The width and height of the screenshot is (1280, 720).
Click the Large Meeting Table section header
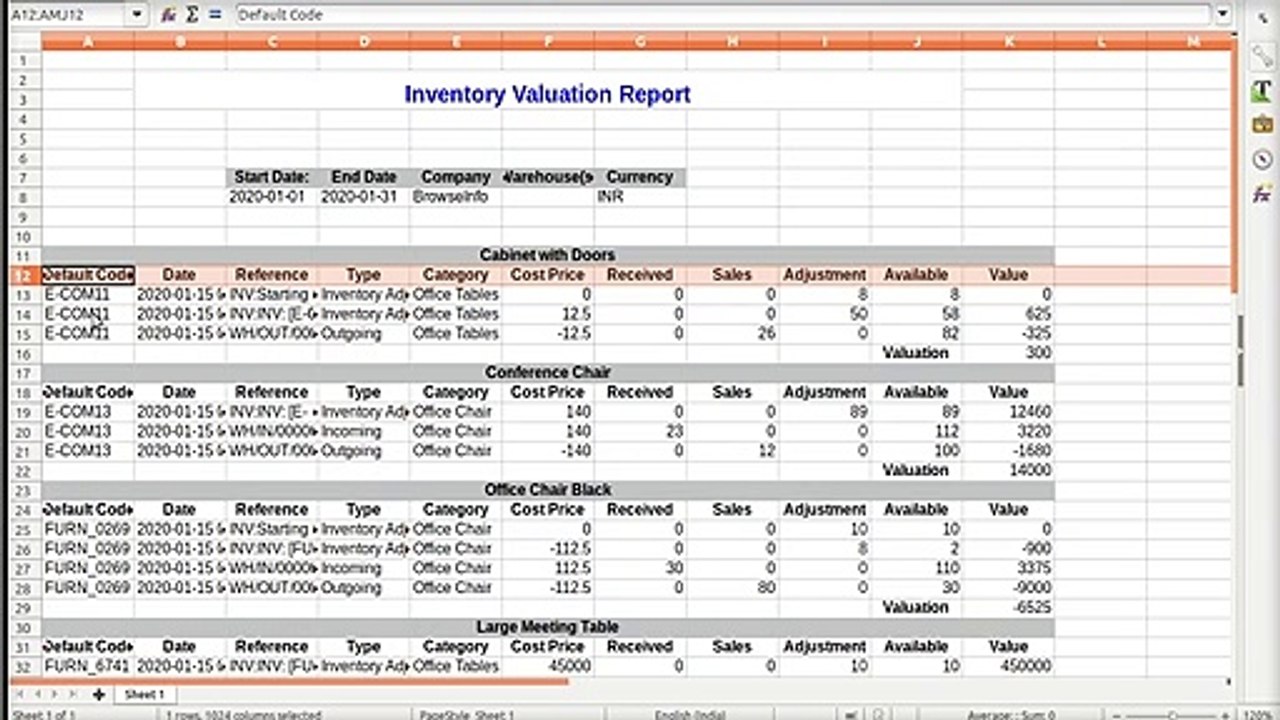(x=547, y=627)
